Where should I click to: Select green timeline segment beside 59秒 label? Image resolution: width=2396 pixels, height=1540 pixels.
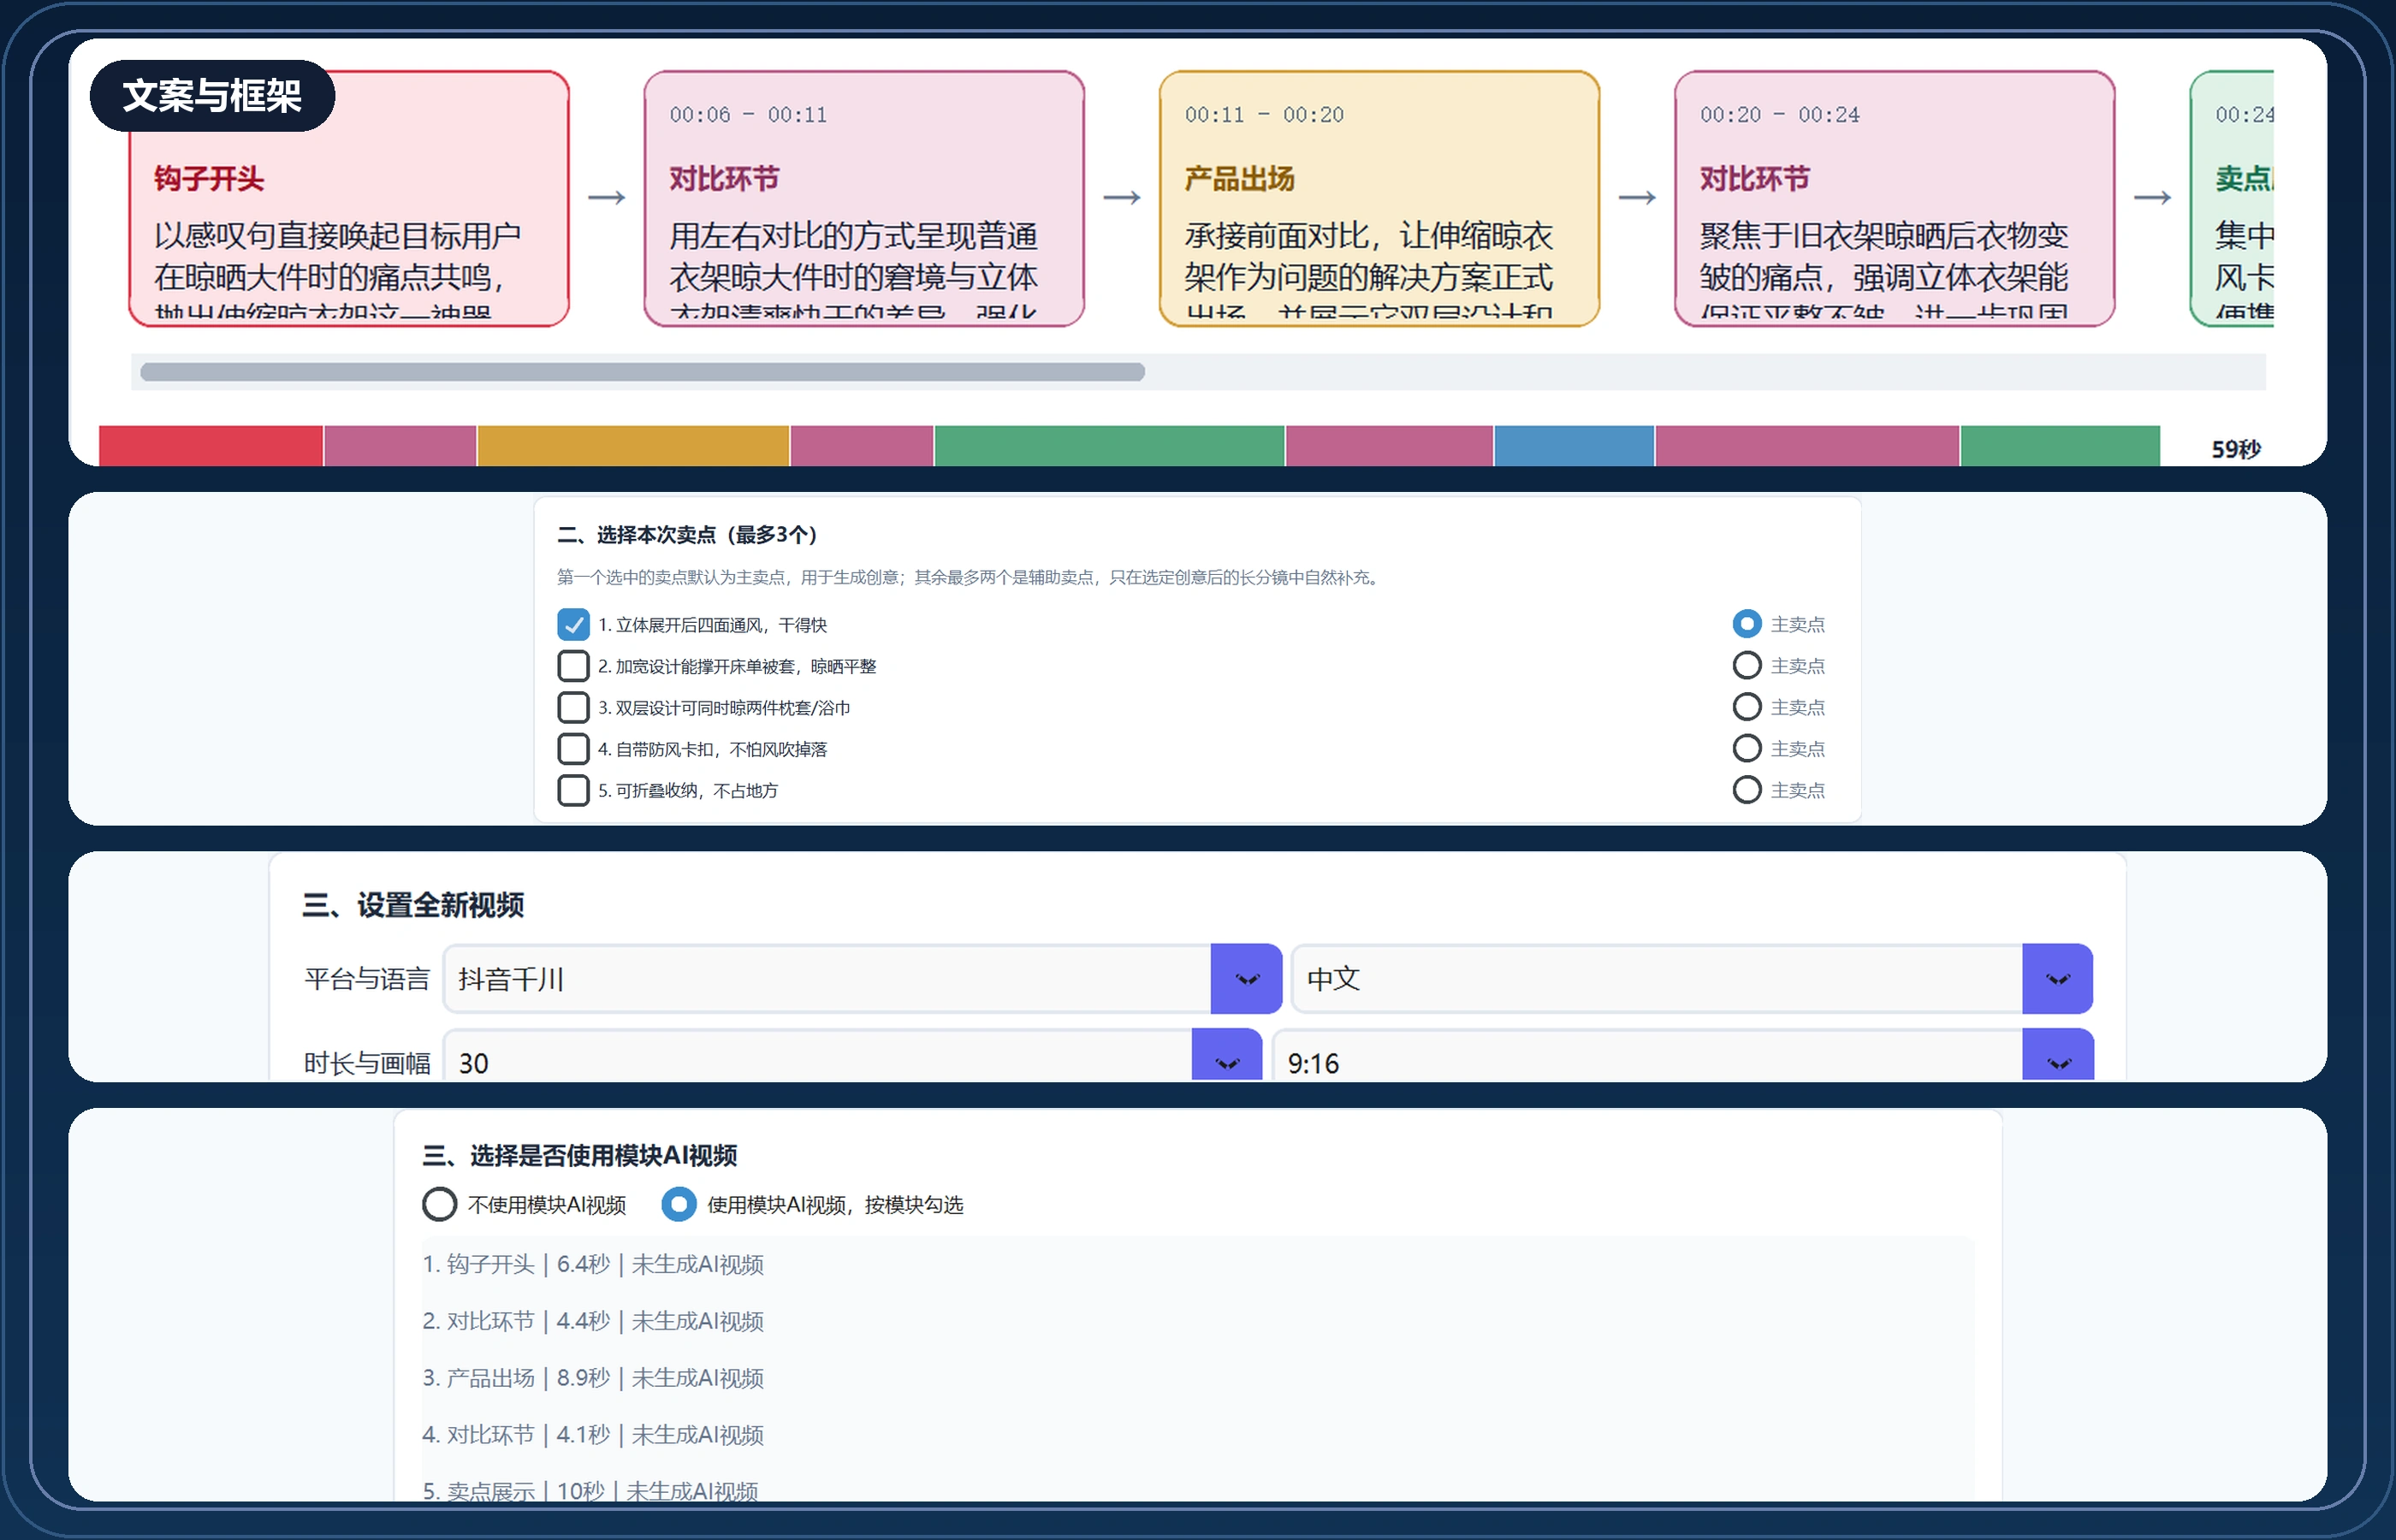(2060, 446)
